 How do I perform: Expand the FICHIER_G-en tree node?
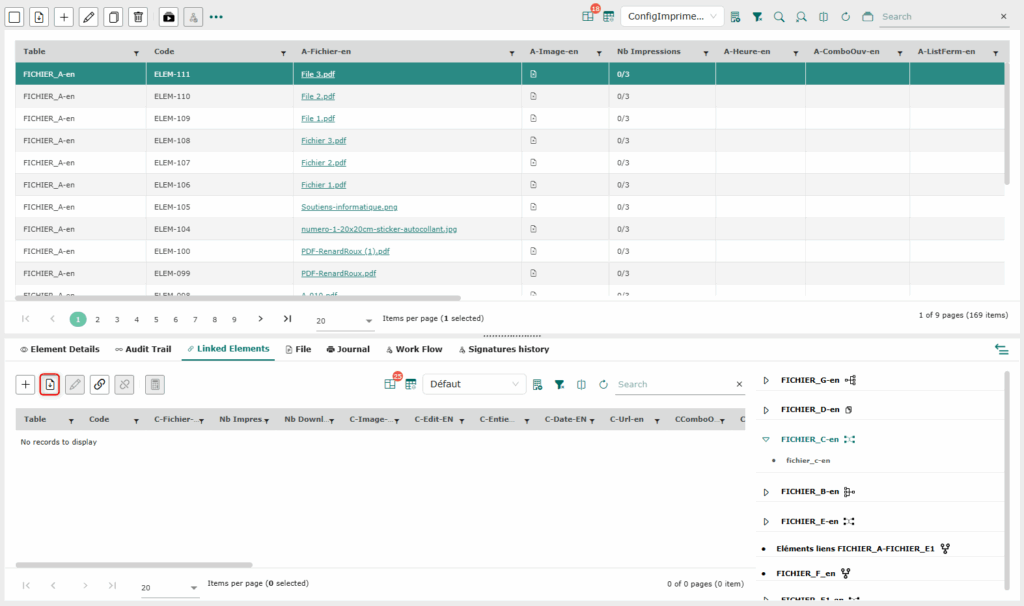pyautogui.click(x=766, y=380)
